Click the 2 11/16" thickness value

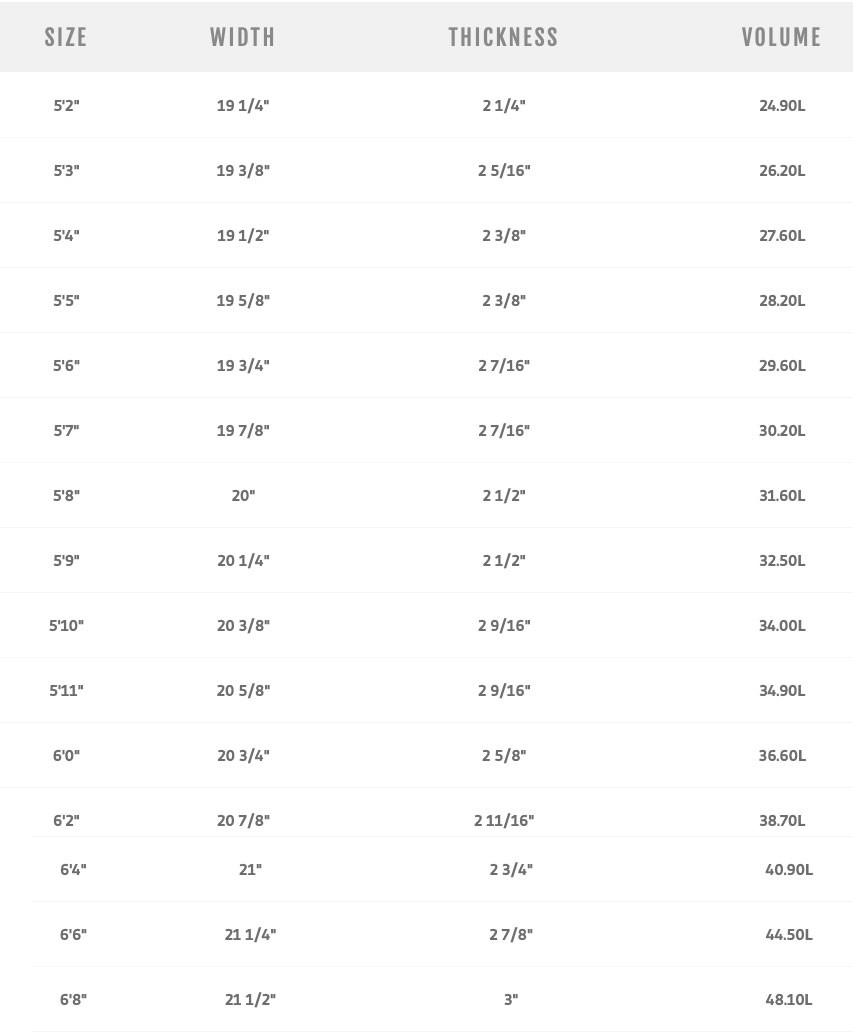pos(504,820)
